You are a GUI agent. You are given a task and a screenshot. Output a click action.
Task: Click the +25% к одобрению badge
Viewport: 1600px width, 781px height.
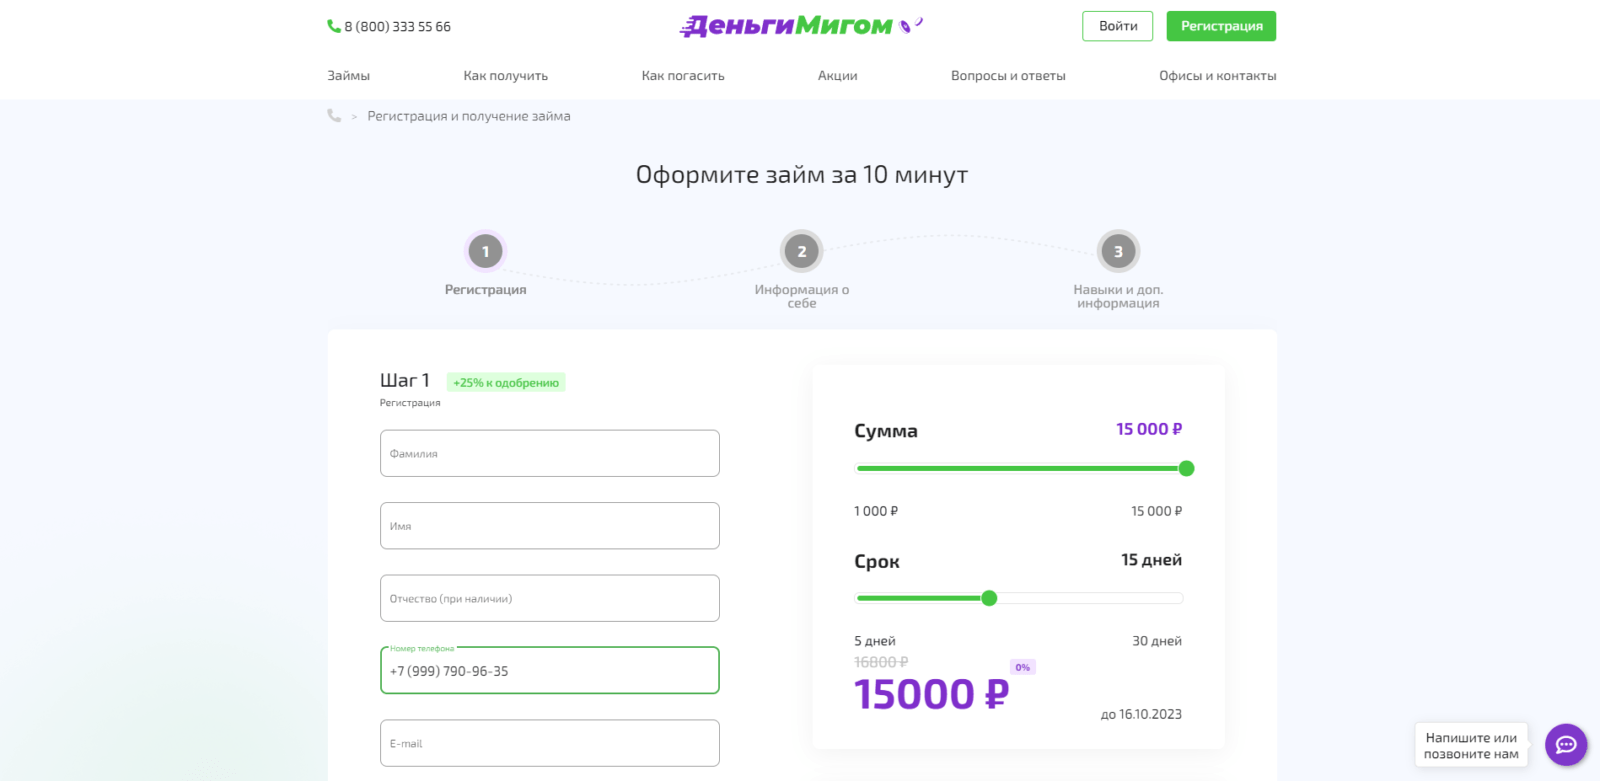(x=506, y=382)
